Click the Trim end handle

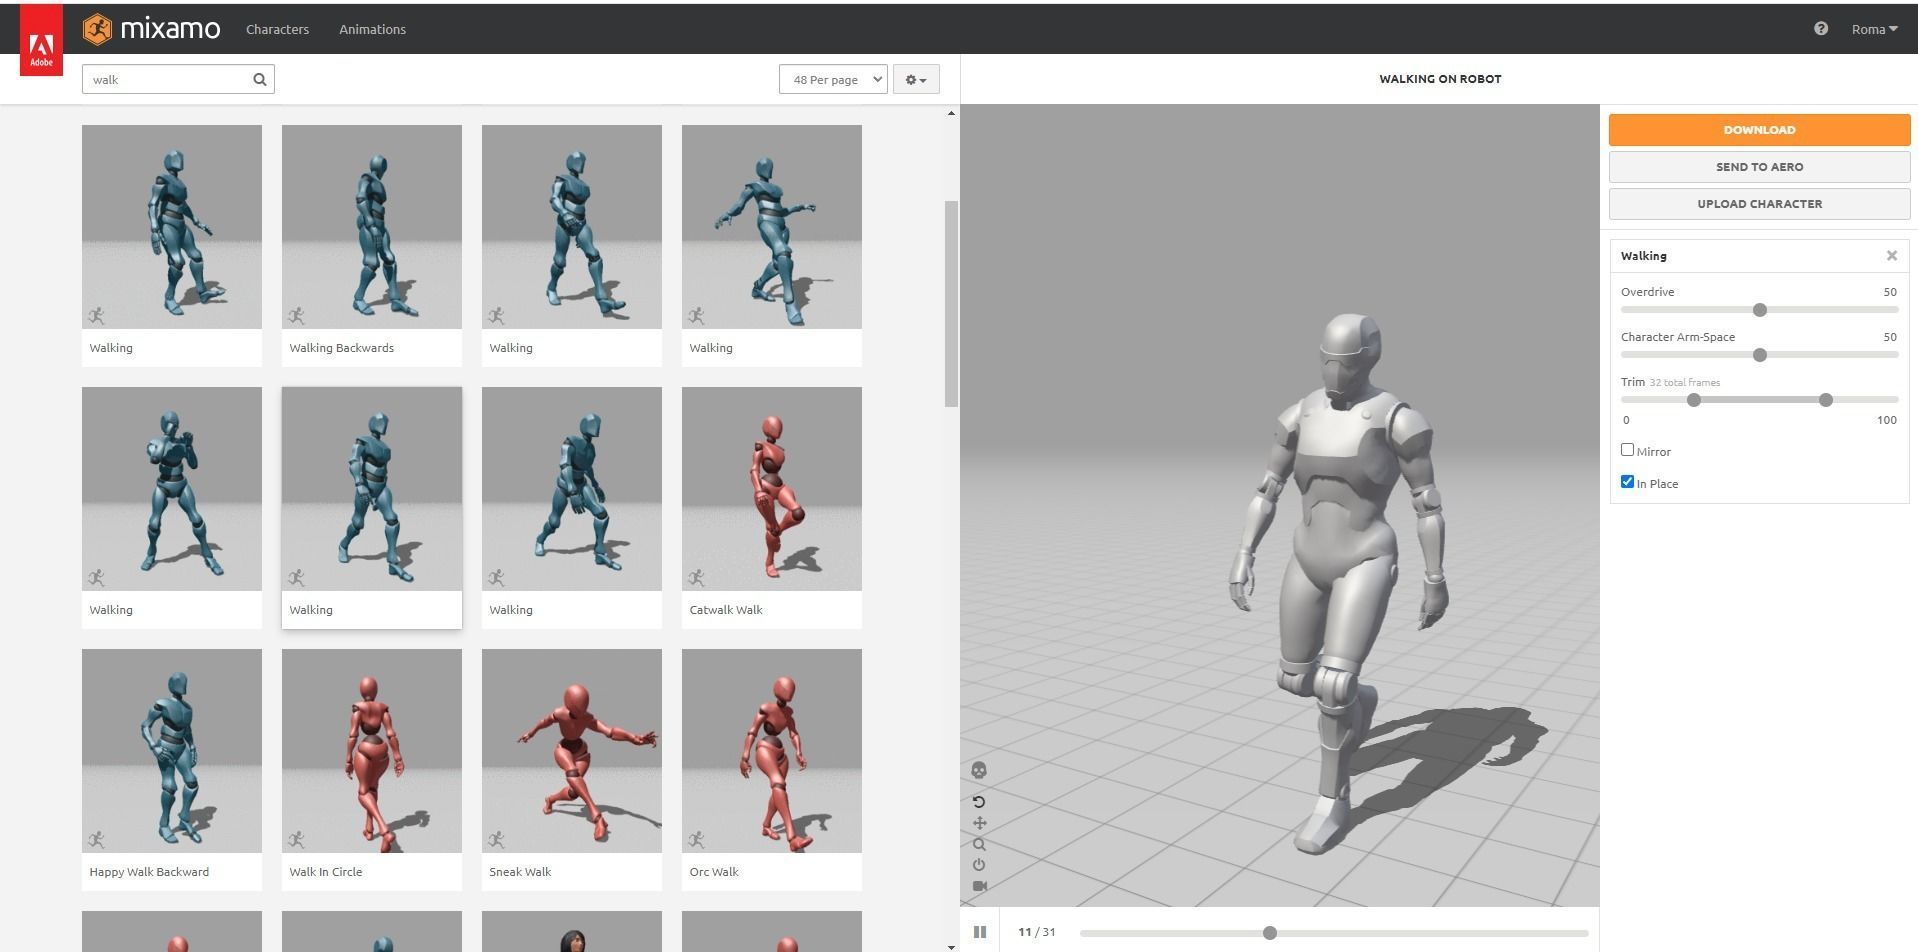pyautogui.click(x=1826, y=400)
